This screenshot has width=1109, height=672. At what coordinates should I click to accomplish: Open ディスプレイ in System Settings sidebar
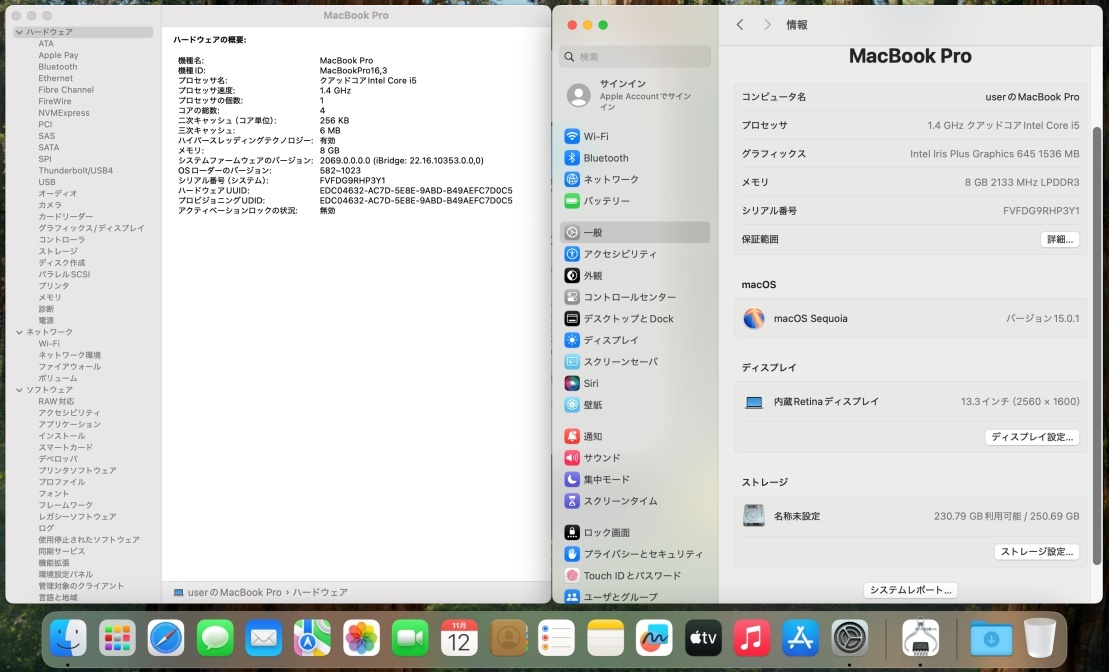(x=634, y=340)
